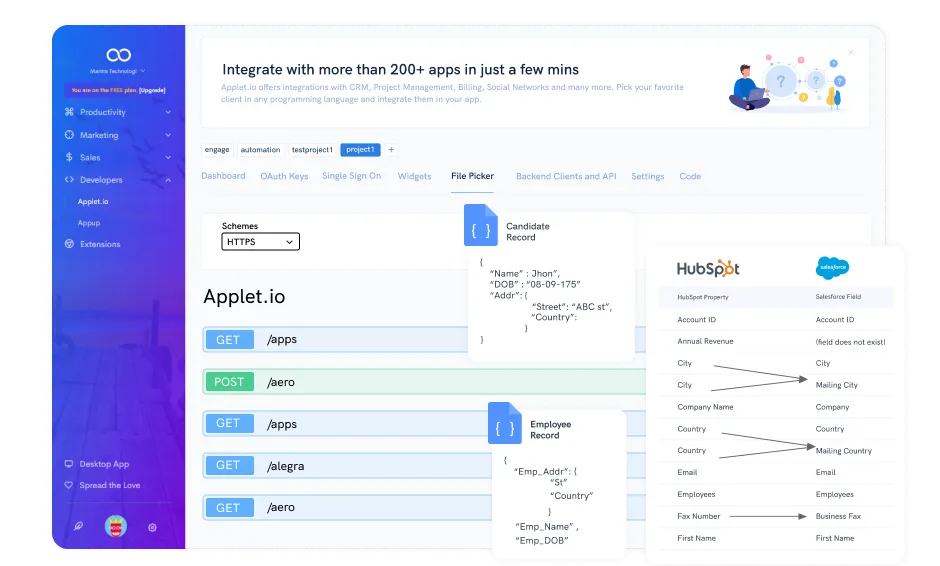Image resolution: width=940 pixels, height=566 pixels.
Task: Open the Single Sign On tab
Action: click(351, 176)
